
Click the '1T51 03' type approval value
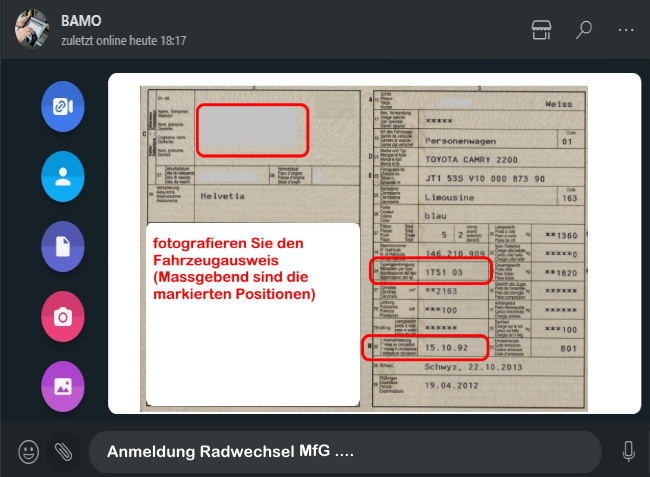tap(444, 272)
